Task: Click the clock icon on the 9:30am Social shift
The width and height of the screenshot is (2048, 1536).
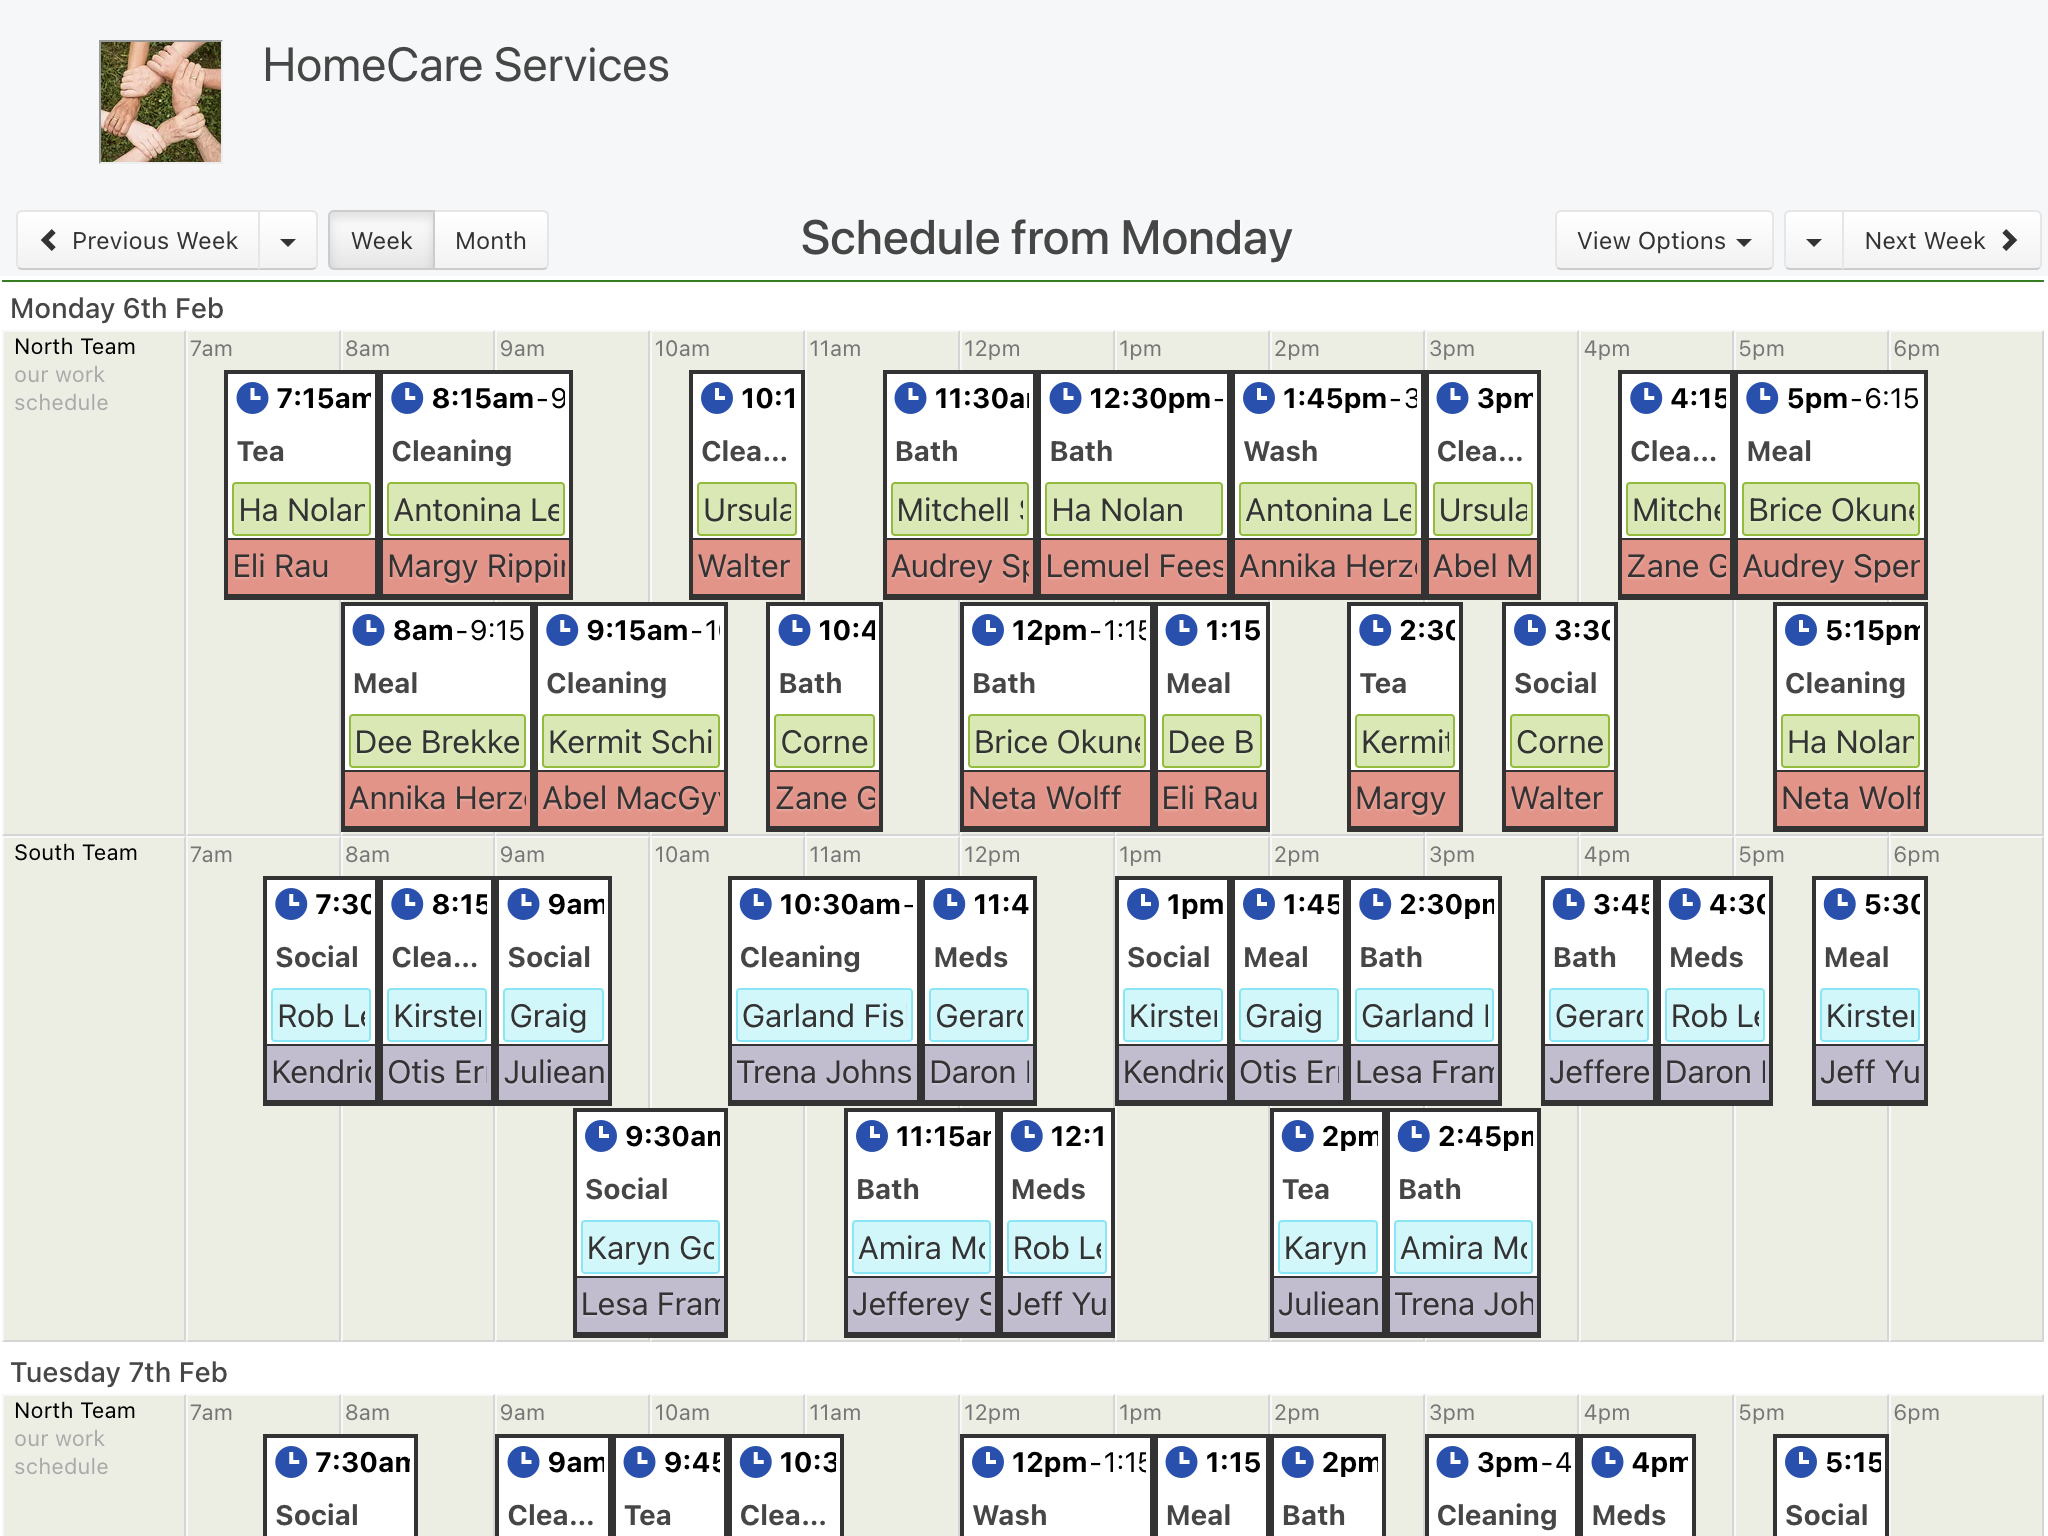Action: point(601,1135)
